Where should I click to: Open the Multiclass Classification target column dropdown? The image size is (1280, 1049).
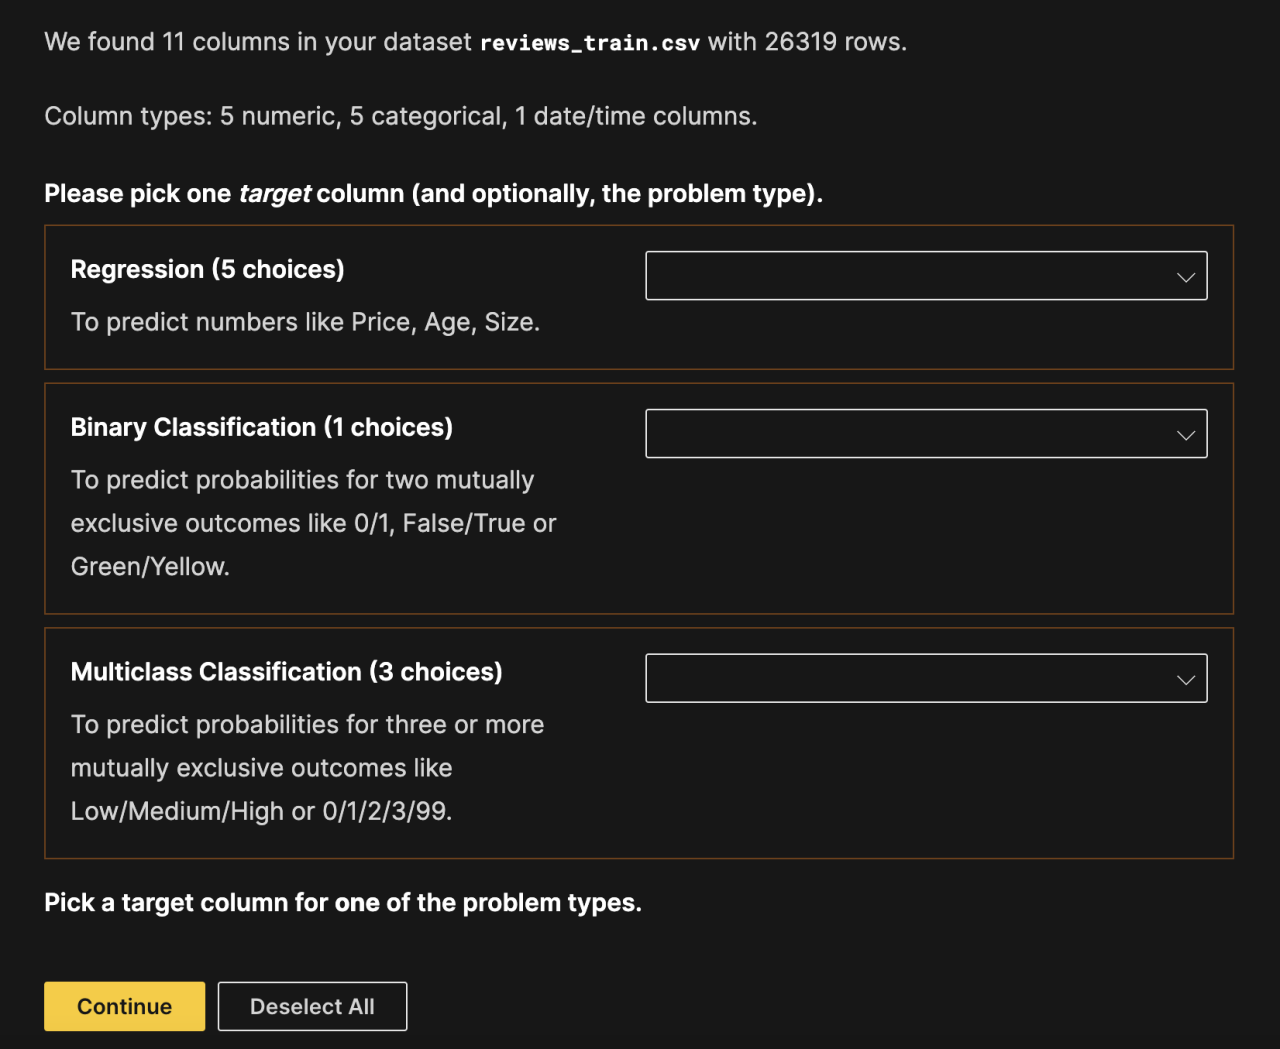point(925,678)
